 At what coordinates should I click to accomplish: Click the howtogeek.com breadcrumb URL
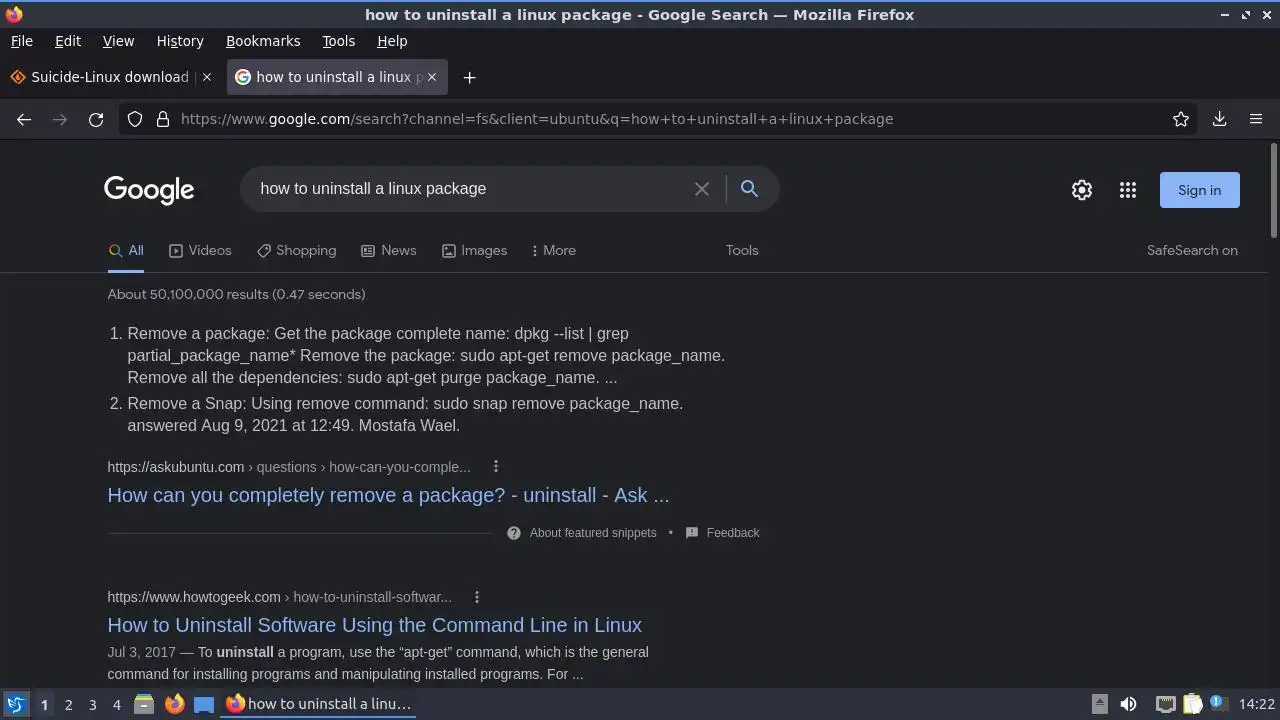click(x=279, y=597)
